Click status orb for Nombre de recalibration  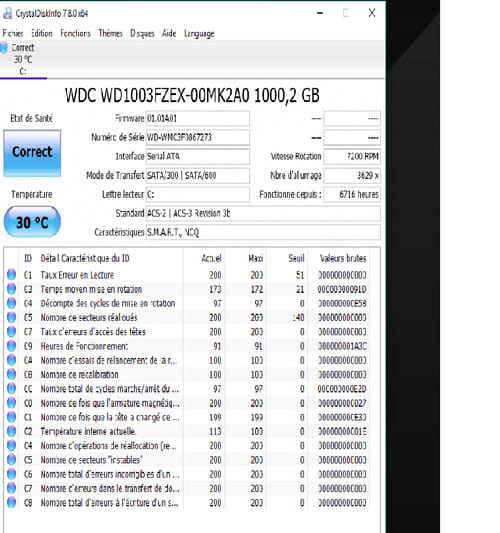pyautogui.click(x=11, y=375)
